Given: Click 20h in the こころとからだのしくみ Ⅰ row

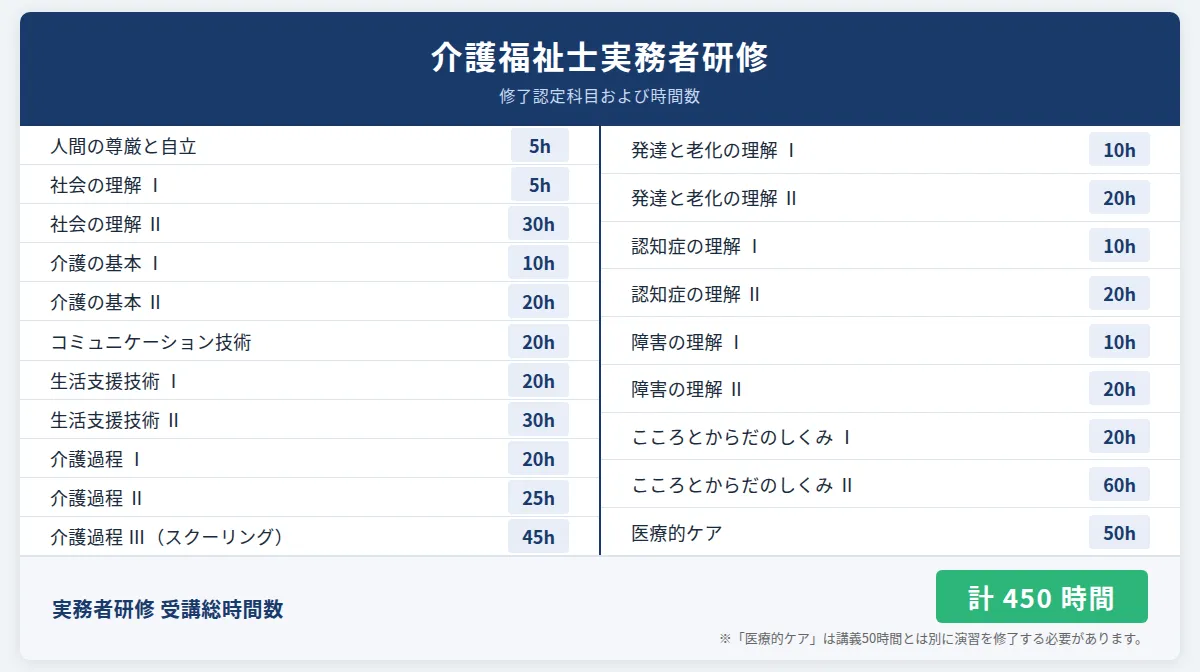Looking at the screenshot, I should point(1119,437).
